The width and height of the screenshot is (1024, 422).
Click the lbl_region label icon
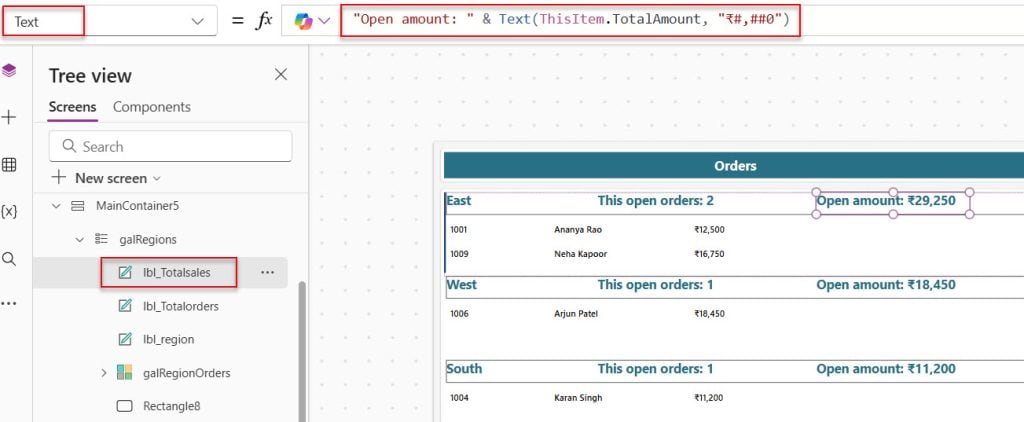(125, 340)
